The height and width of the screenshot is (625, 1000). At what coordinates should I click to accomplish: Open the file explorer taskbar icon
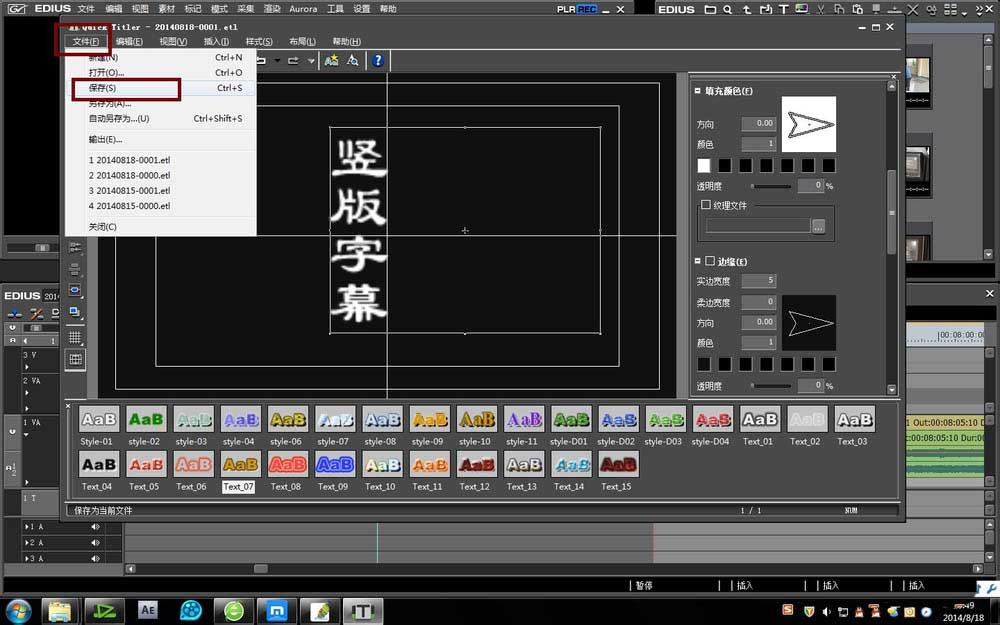(x=59, y=611)
